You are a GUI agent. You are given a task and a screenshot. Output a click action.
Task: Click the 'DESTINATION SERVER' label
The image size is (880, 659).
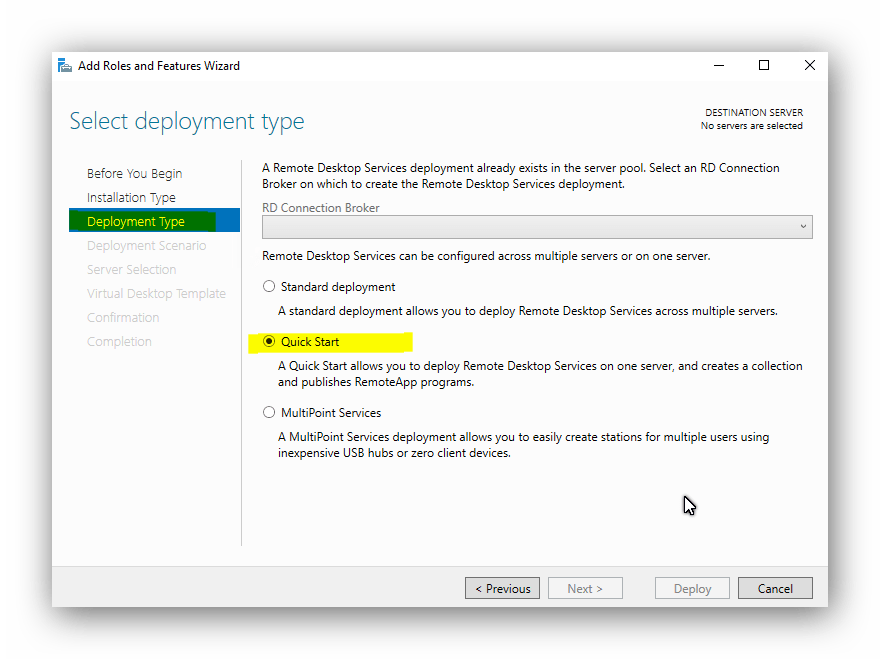click(x=754, y=112)
